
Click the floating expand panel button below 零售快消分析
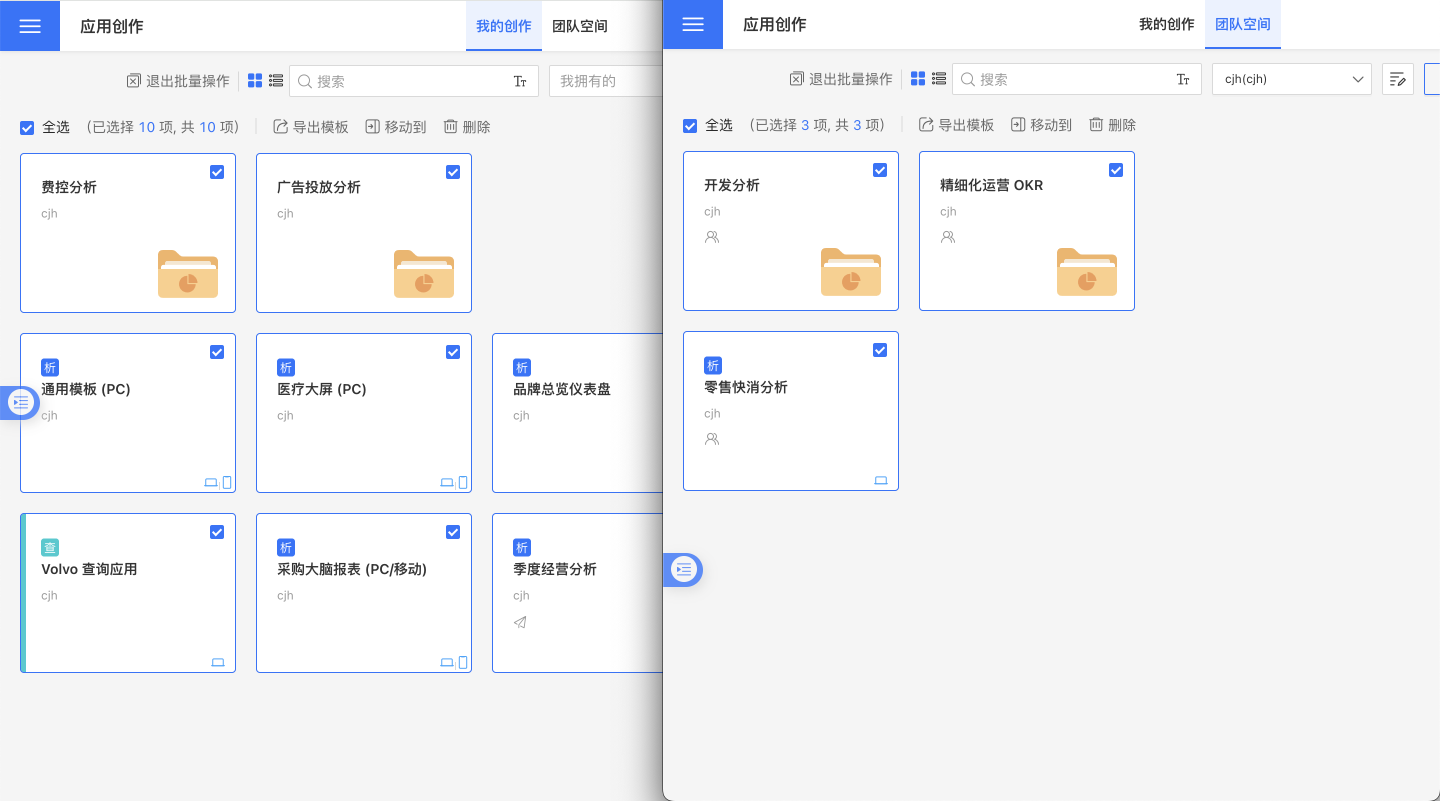(x=684, y=570)
